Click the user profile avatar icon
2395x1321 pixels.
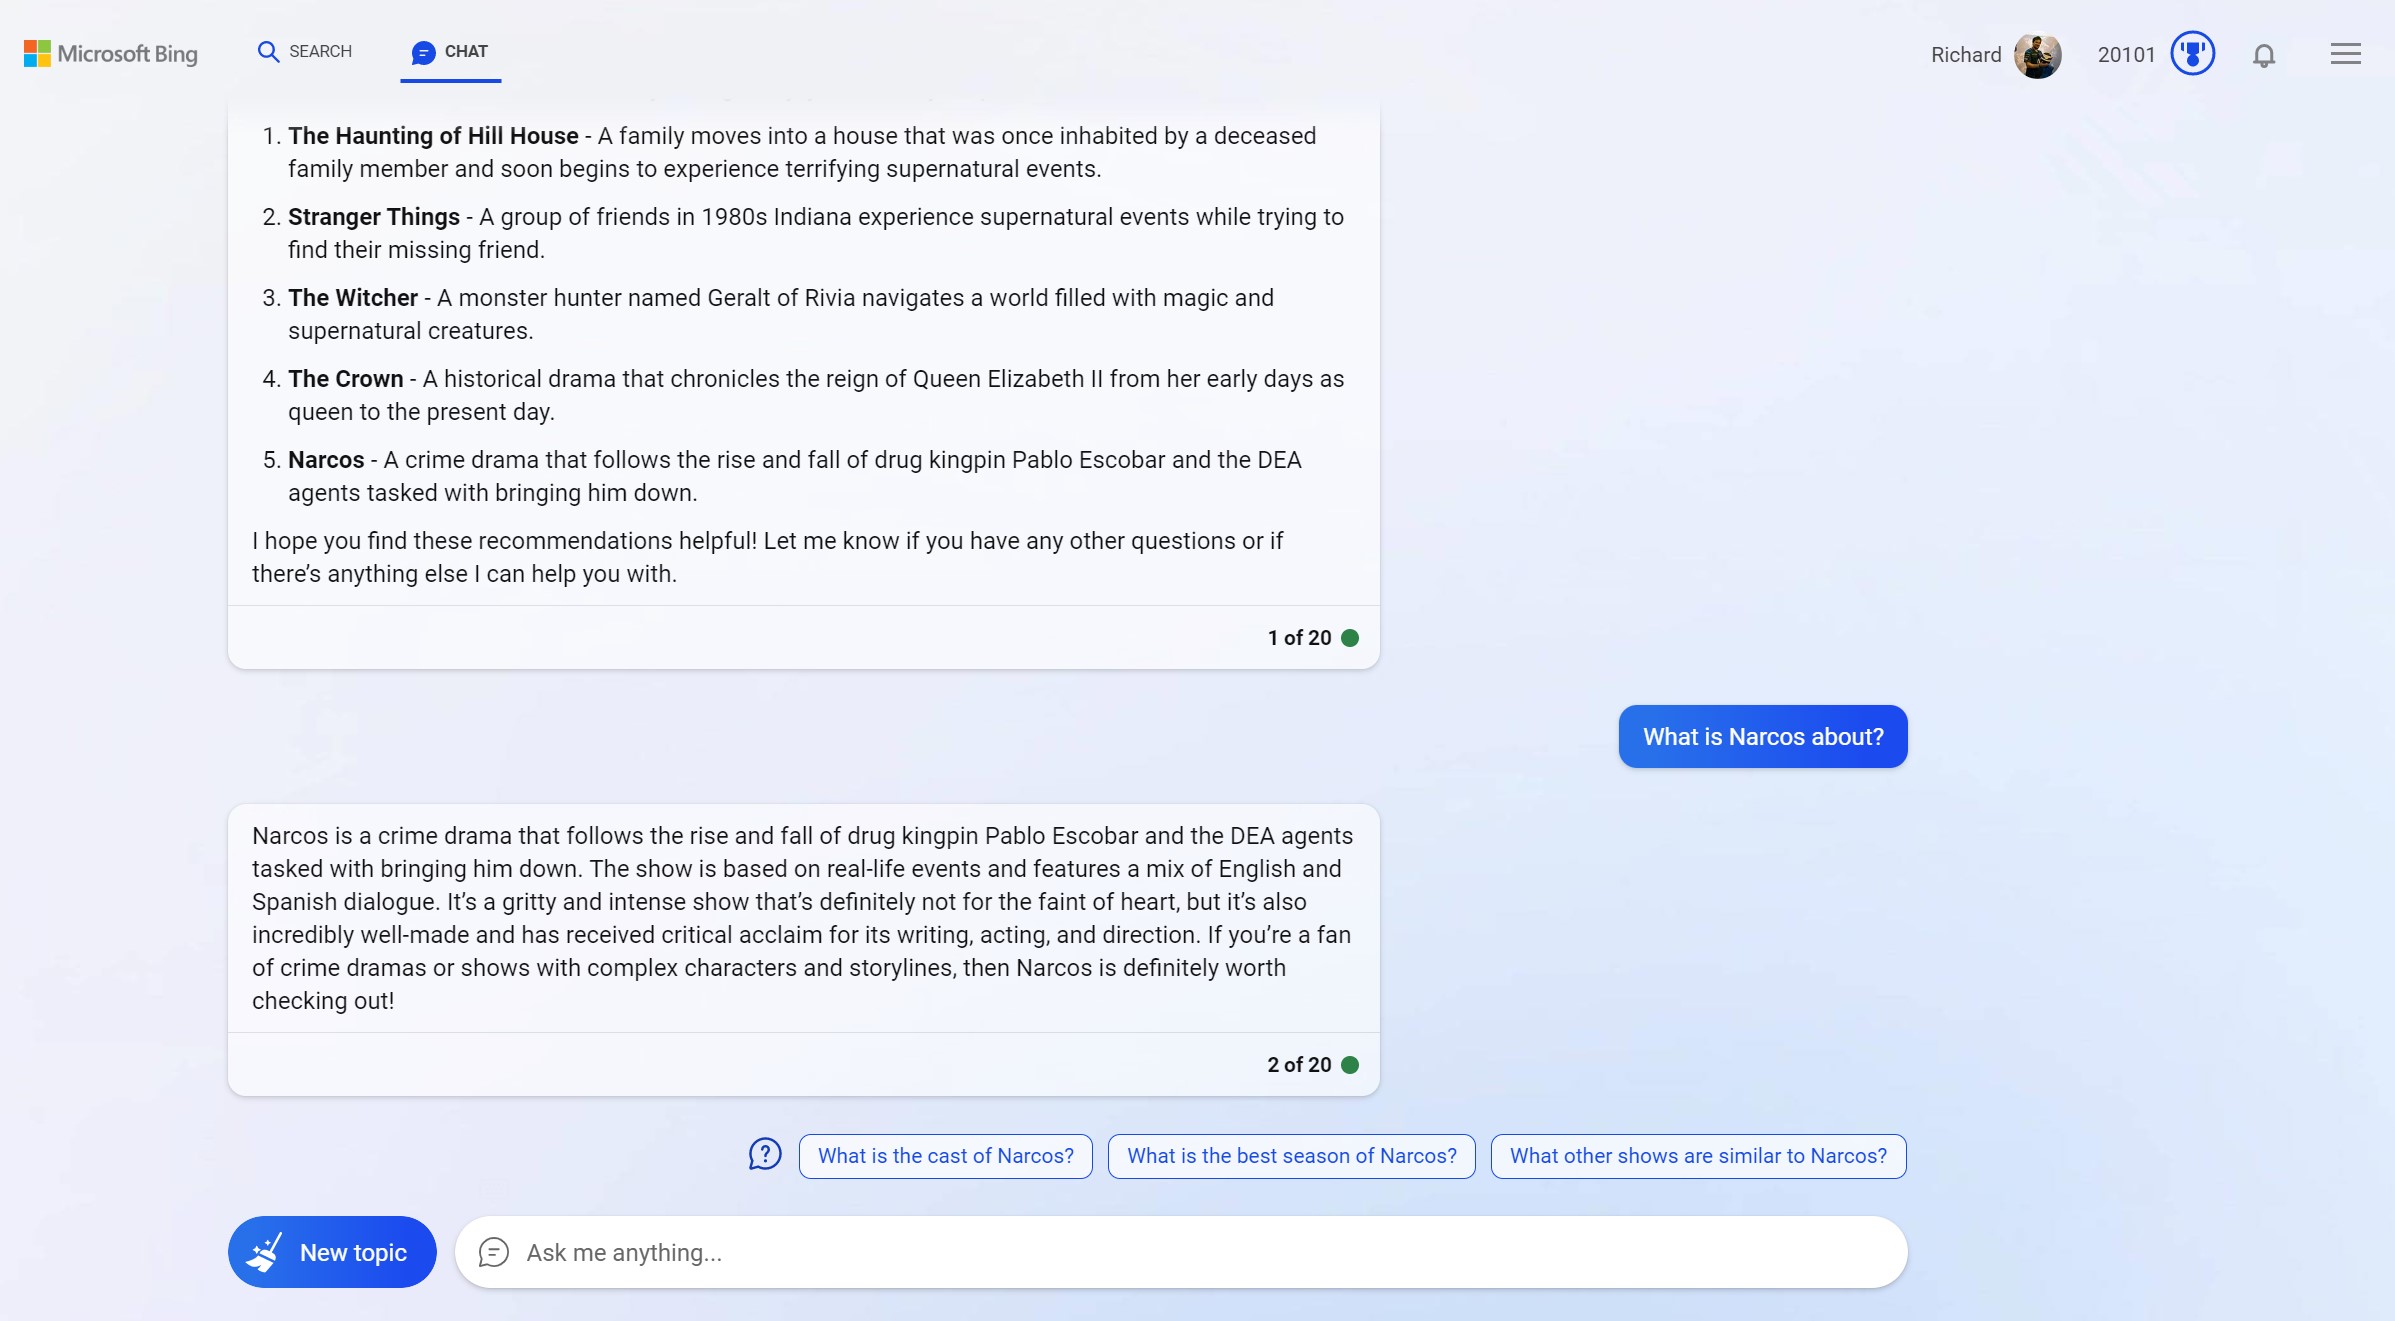coord(2042,54)
